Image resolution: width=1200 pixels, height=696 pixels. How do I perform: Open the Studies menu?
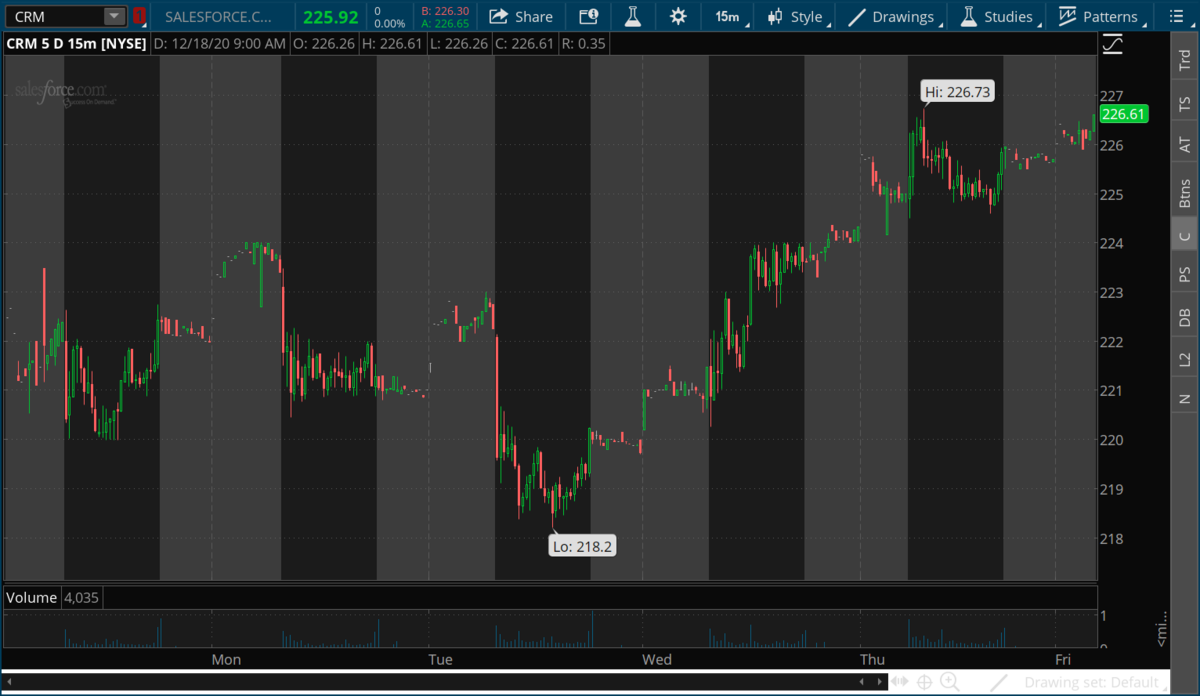pos(1000,17)
